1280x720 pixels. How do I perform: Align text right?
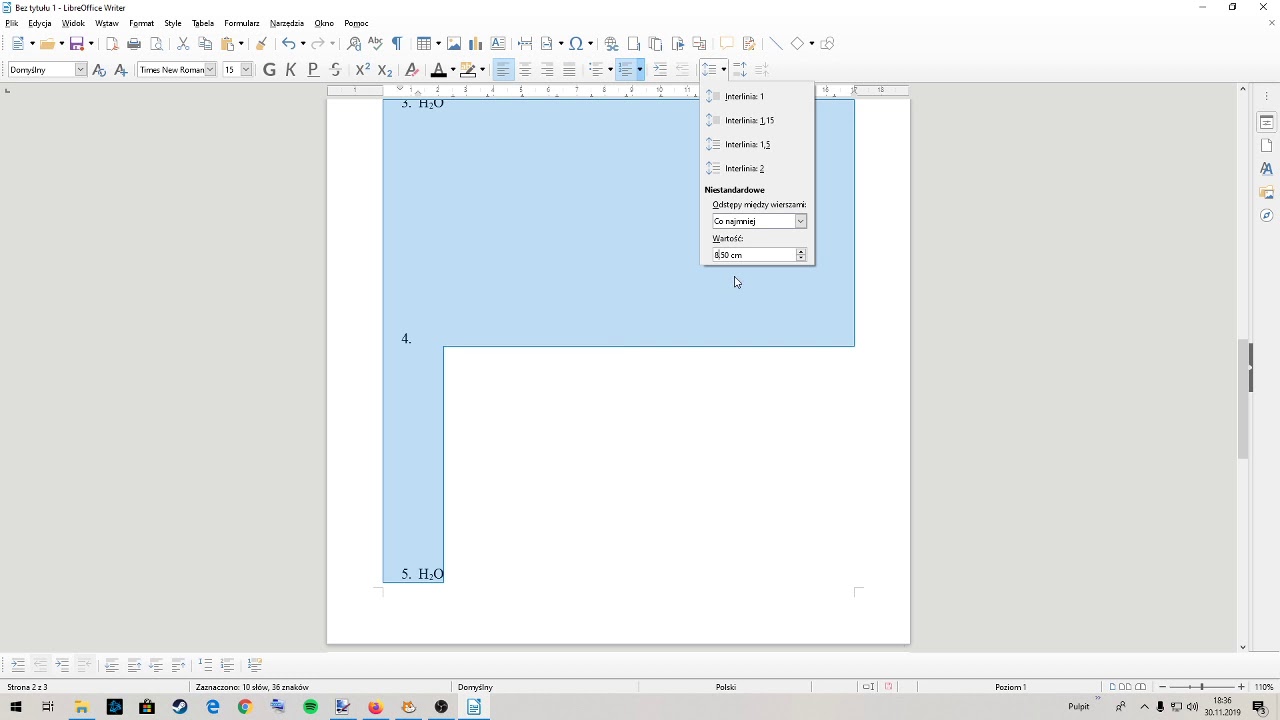(x=547, y=69)
